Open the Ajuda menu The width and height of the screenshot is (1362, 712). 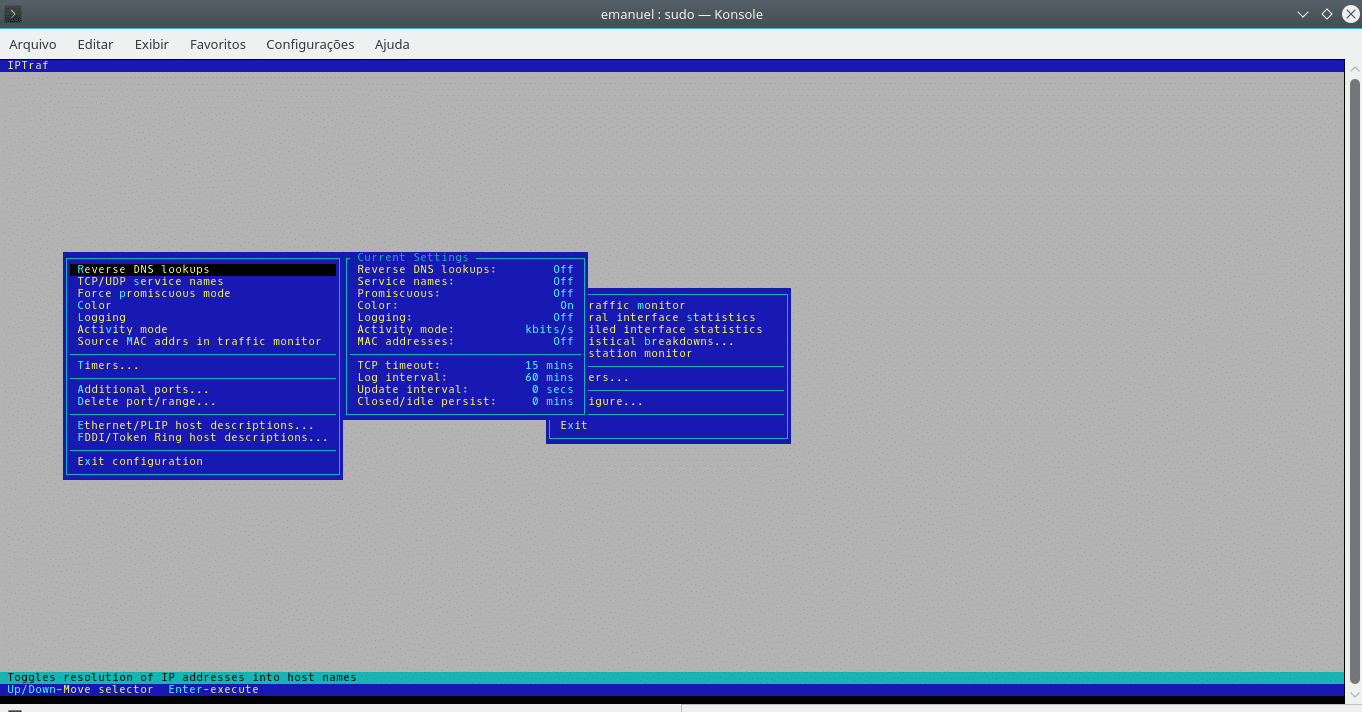click(392, 44)
